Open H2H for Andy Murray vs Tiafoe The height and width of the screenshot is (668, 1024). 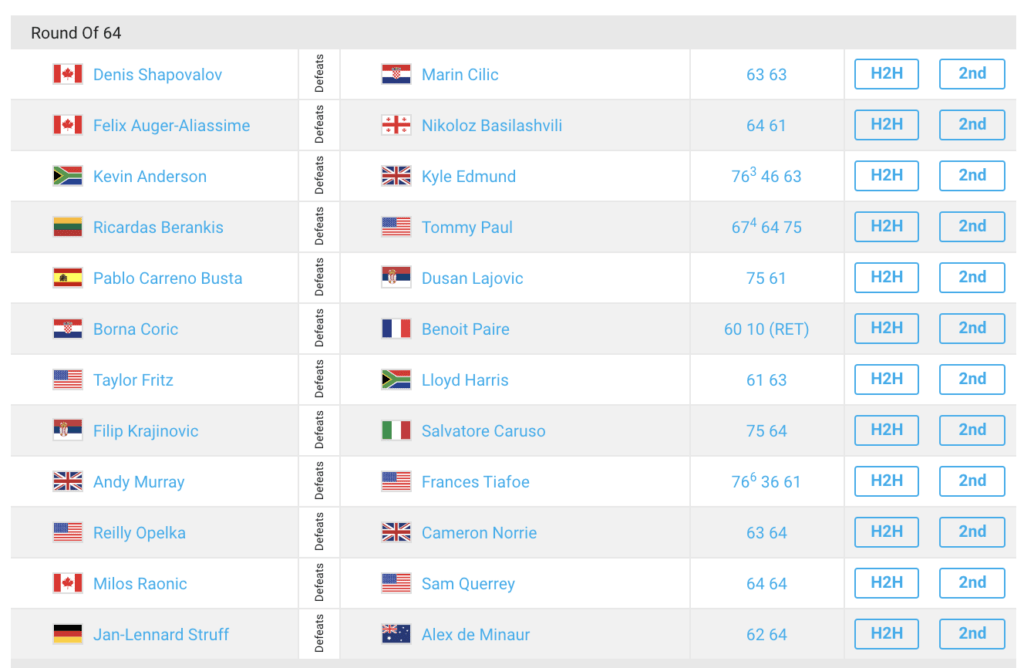click(886, 481)
